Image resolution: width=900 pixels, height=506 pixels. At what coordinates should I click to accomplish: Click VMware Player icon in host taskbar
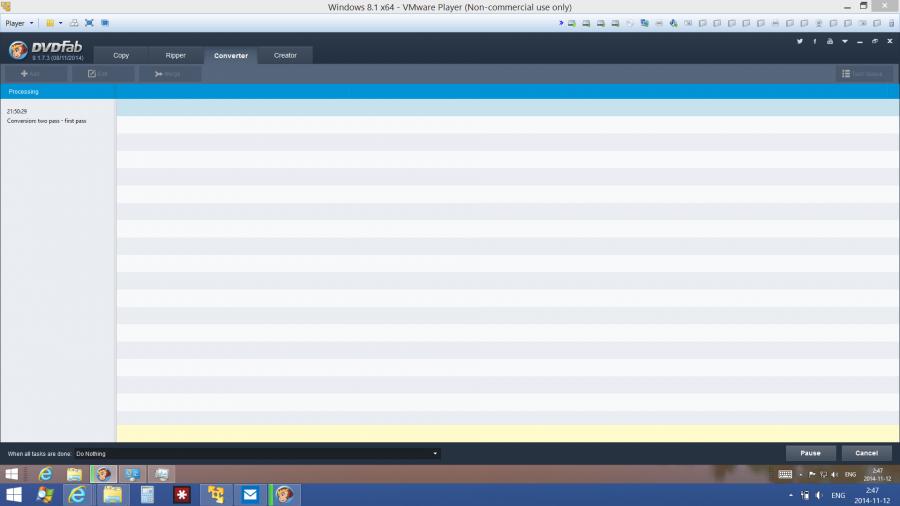216,495
